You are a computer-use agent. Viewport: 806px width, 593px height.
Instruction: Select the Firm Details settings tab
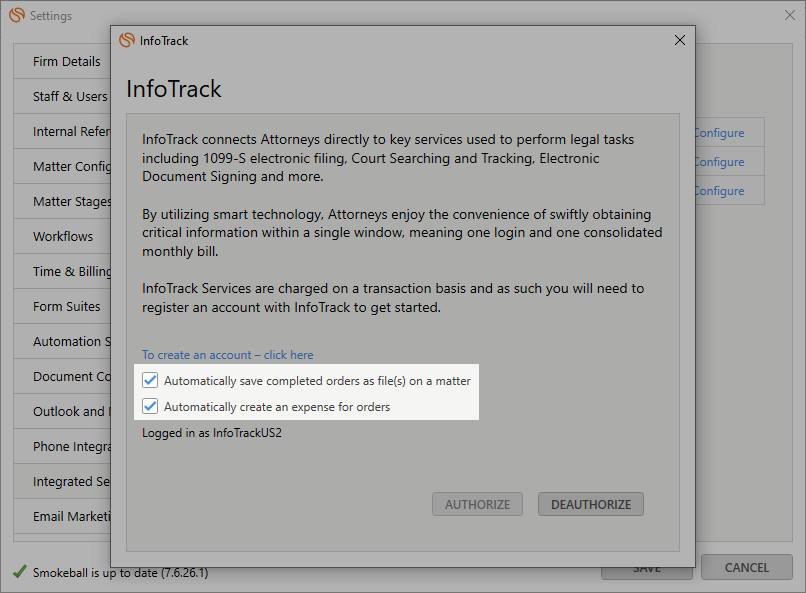[x=66, y=62]
